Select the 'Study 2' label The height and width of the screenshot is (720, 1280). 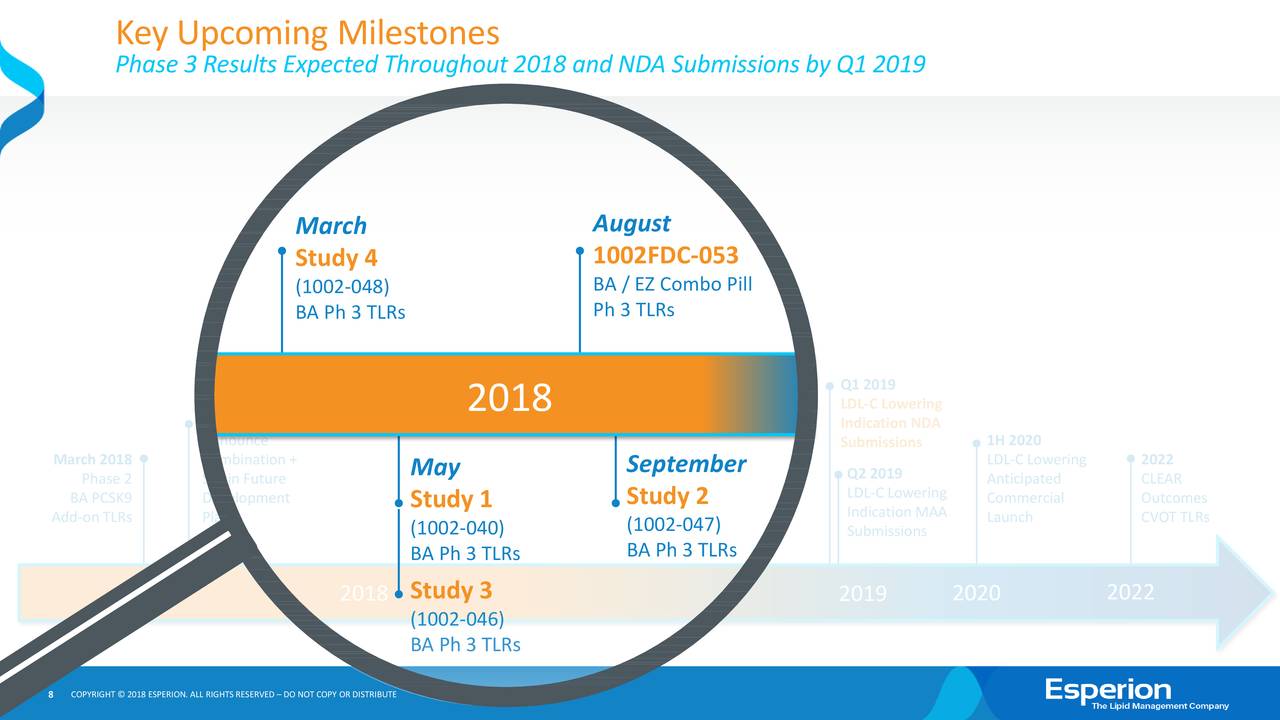point(668,496)
